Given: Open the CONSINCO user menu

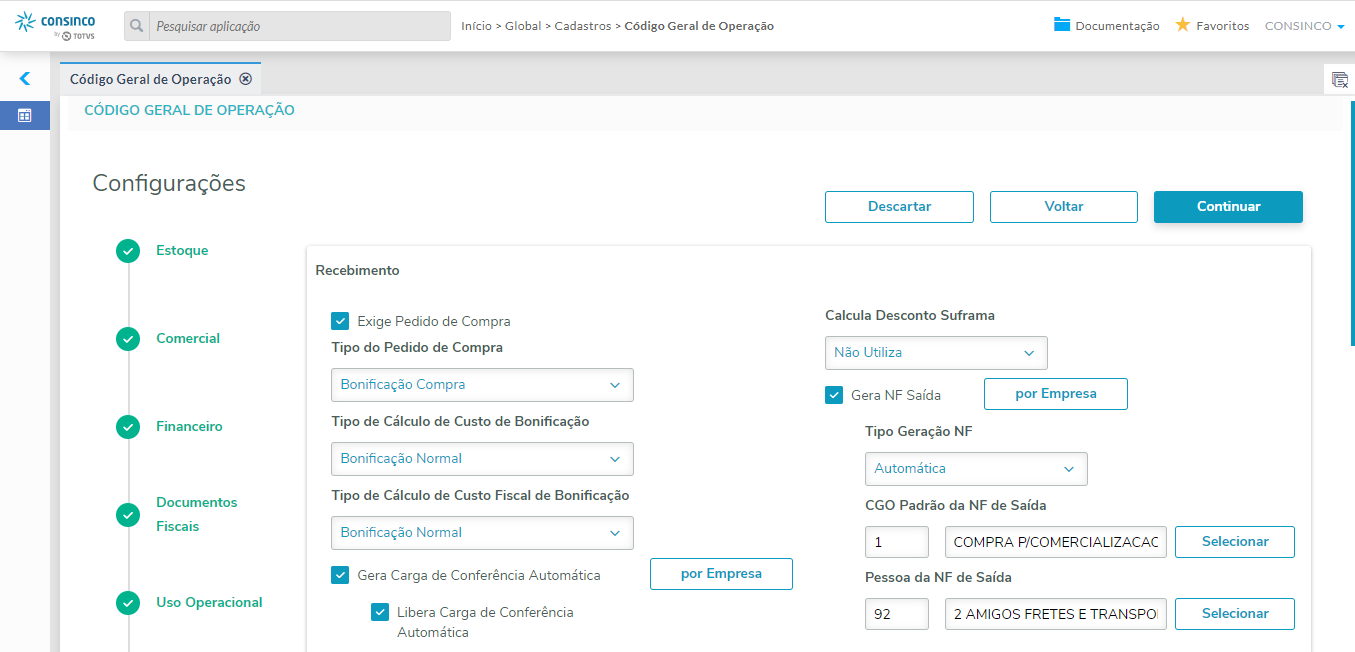Looking at the screenshot, I should (x=1304, y=26).
